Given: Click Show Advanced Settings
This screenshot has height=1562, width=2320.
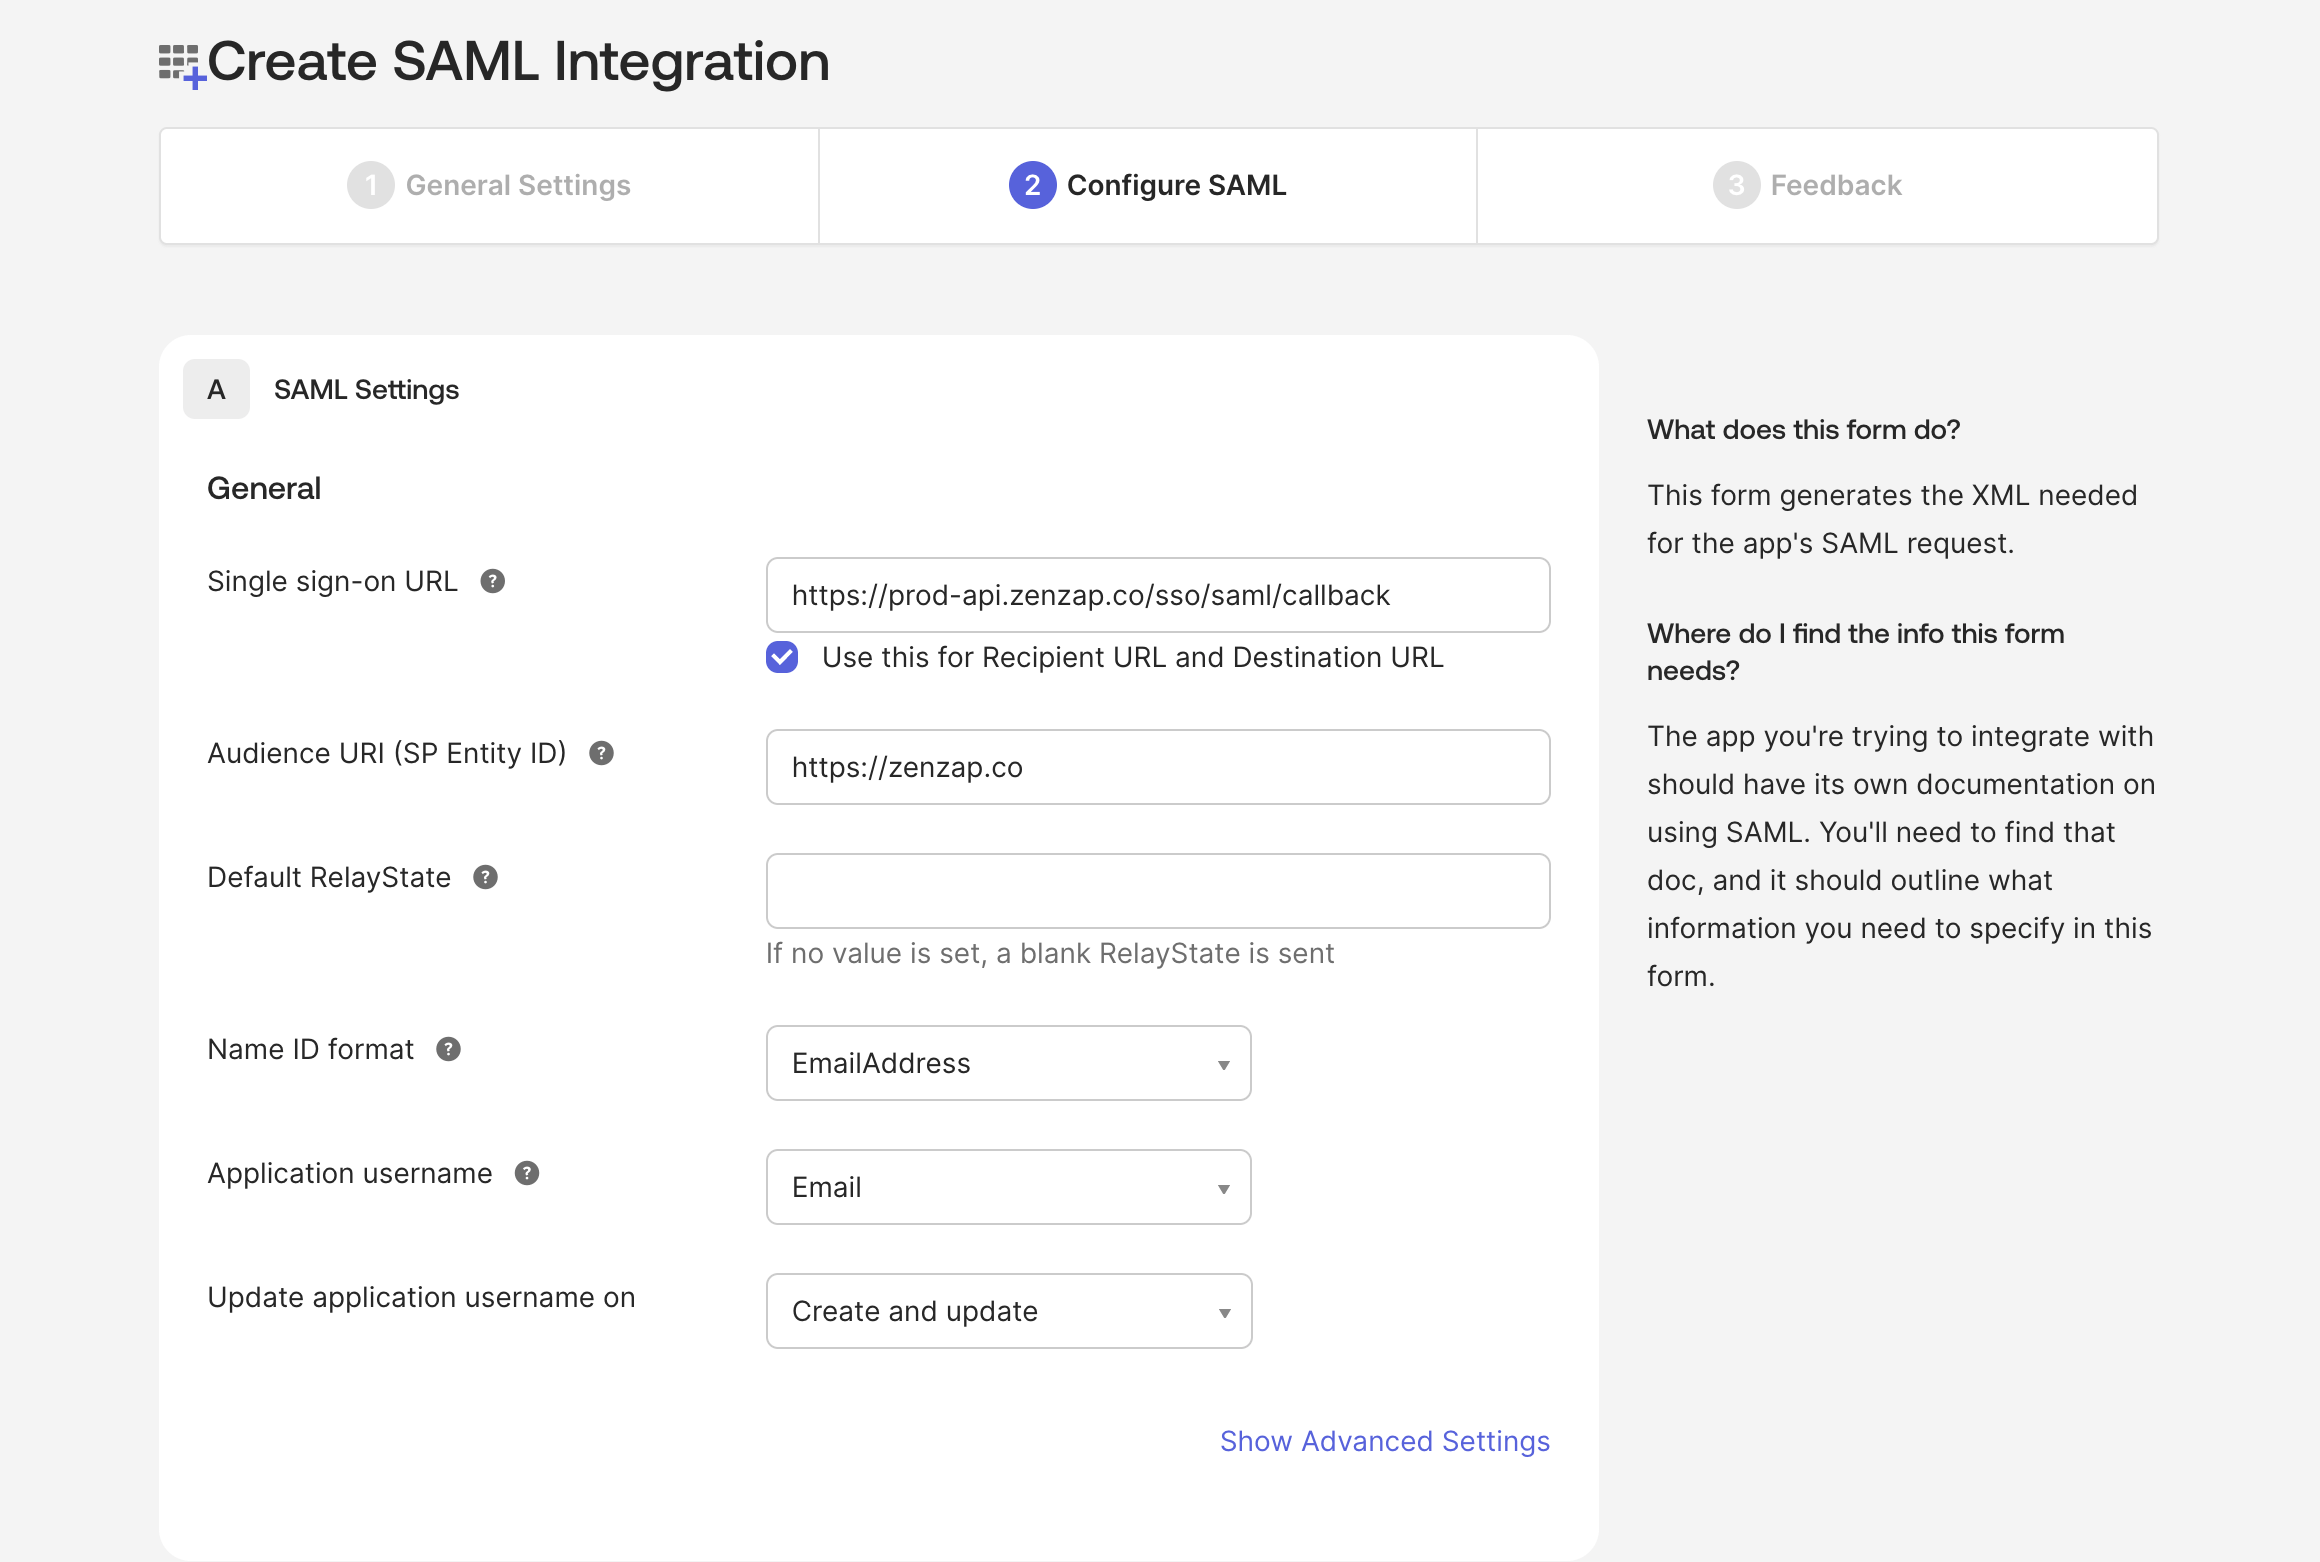Looking at the screenshot, I should click(1384, 1440).
